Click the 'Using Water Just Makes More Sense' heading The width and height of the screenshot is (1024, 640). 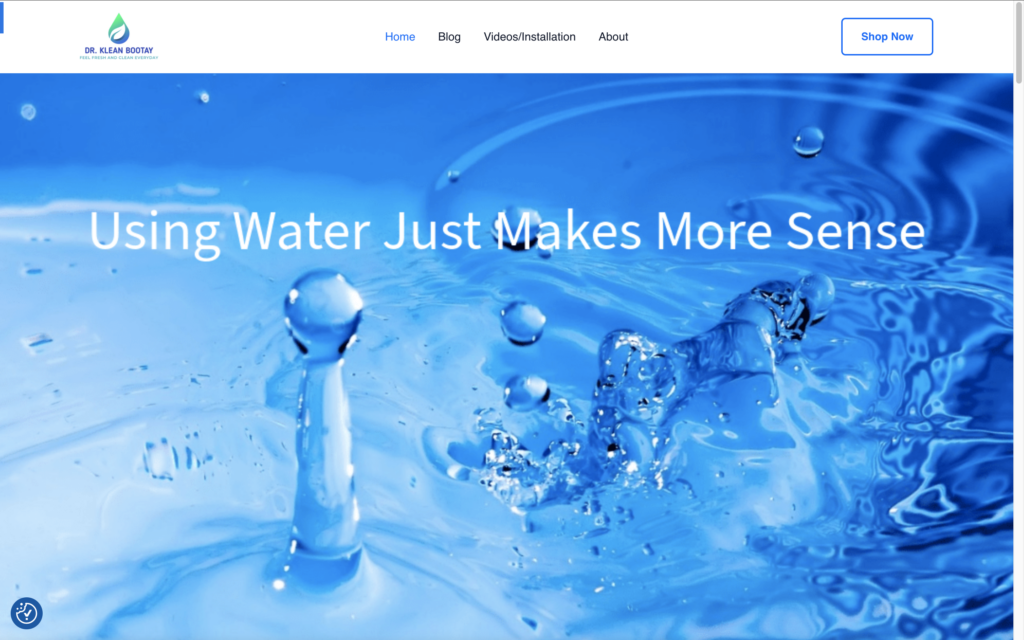point(507,231)
